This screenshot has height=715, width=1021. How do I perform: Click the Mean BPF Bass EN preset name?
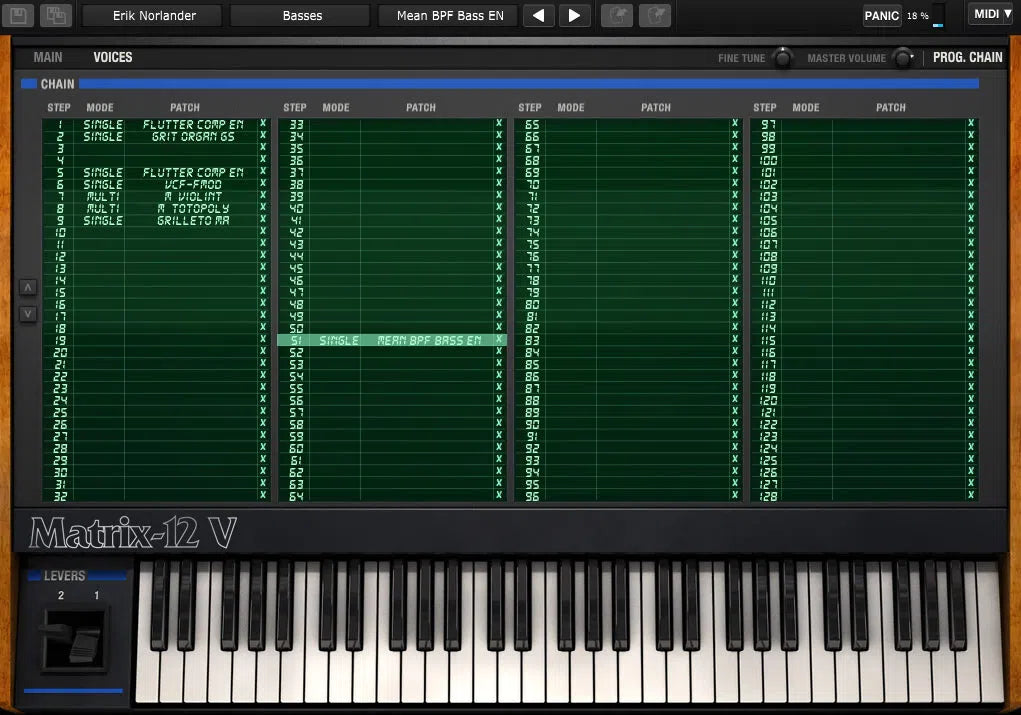[x=447, y=15]
